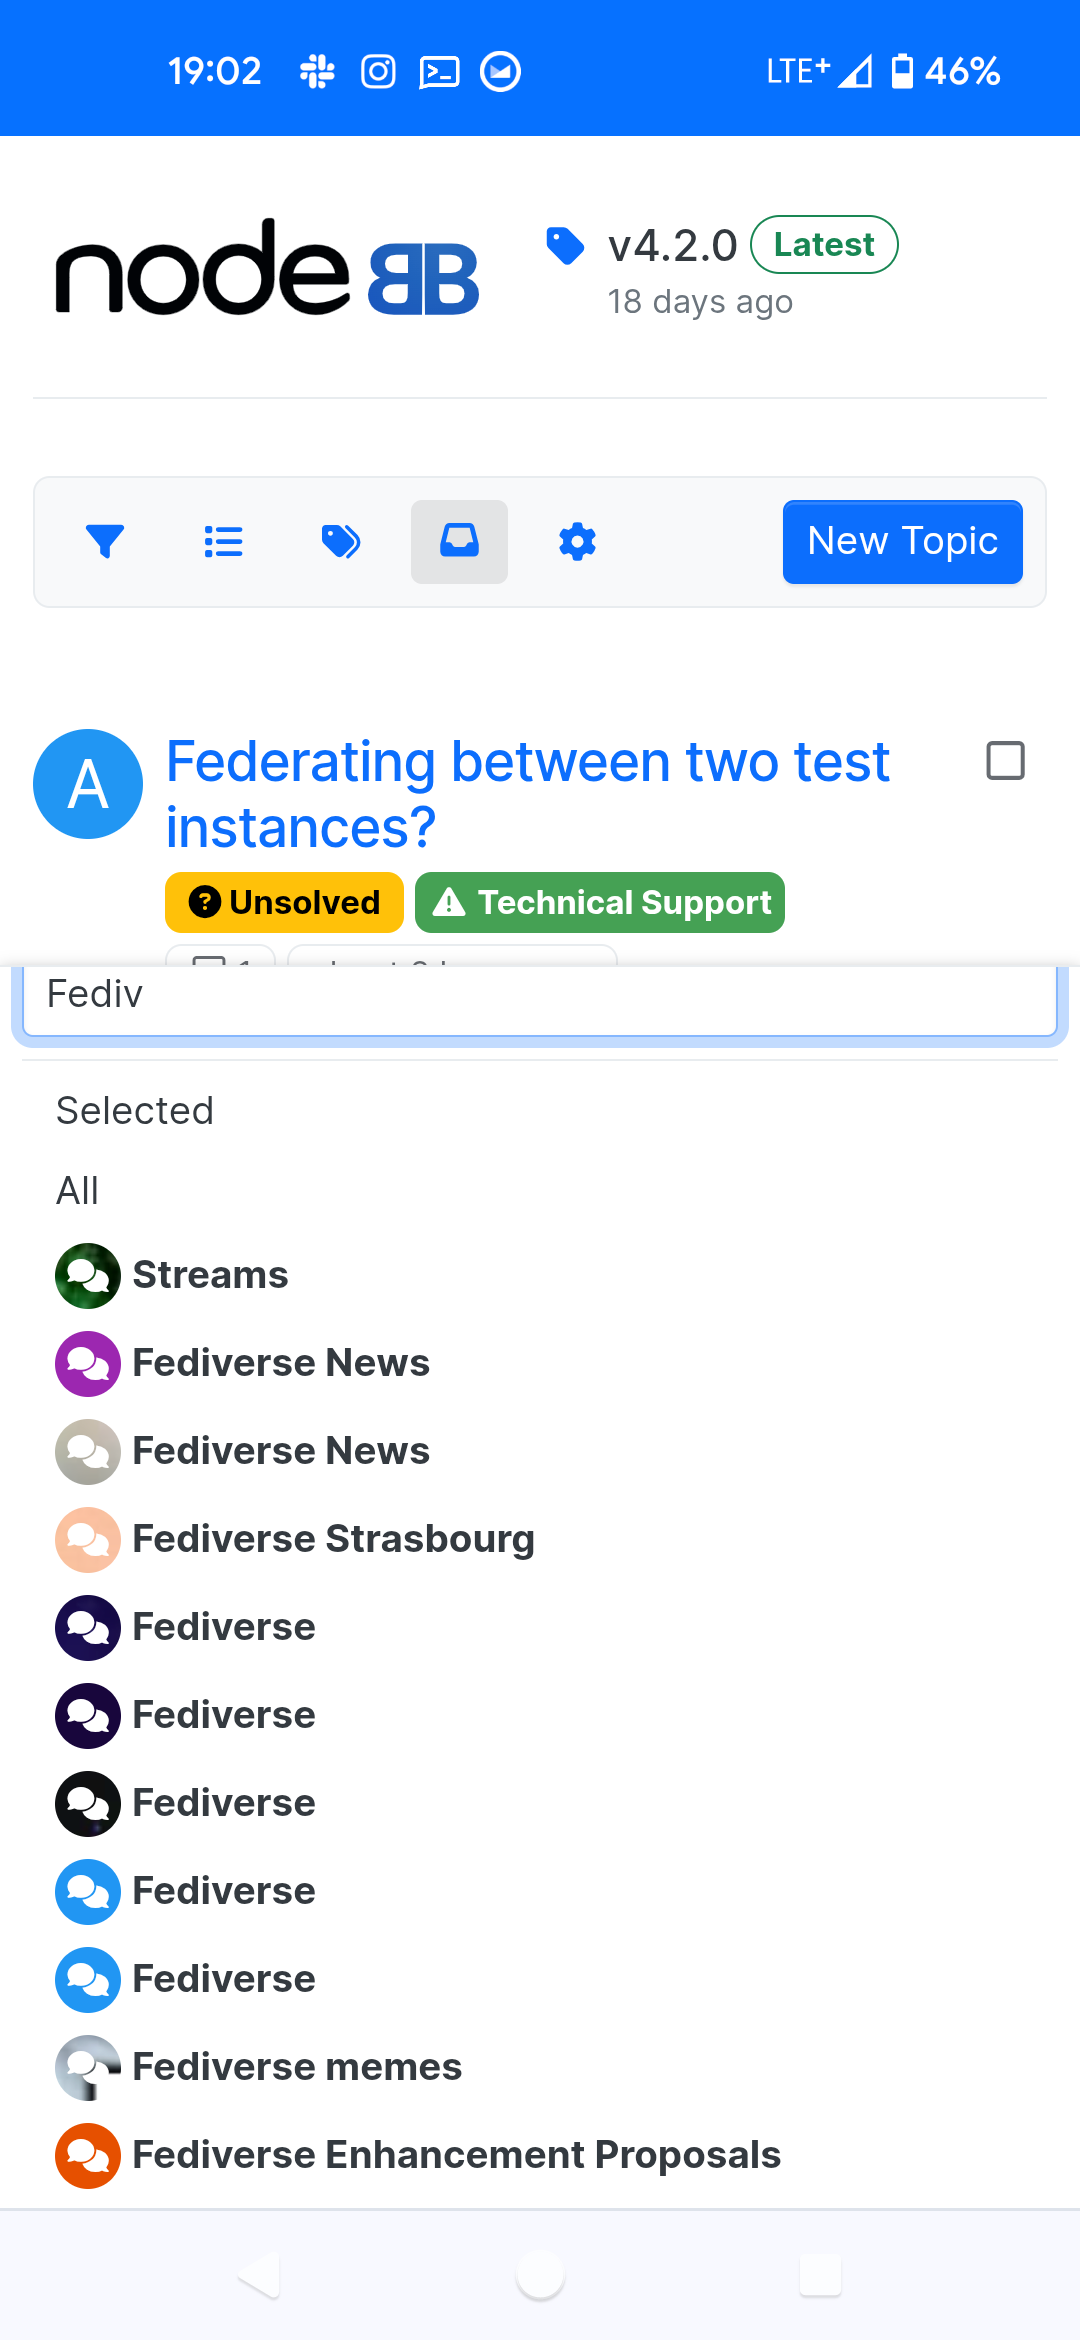
Task: Click the blue release tag icon
Action: click(565, 246)
